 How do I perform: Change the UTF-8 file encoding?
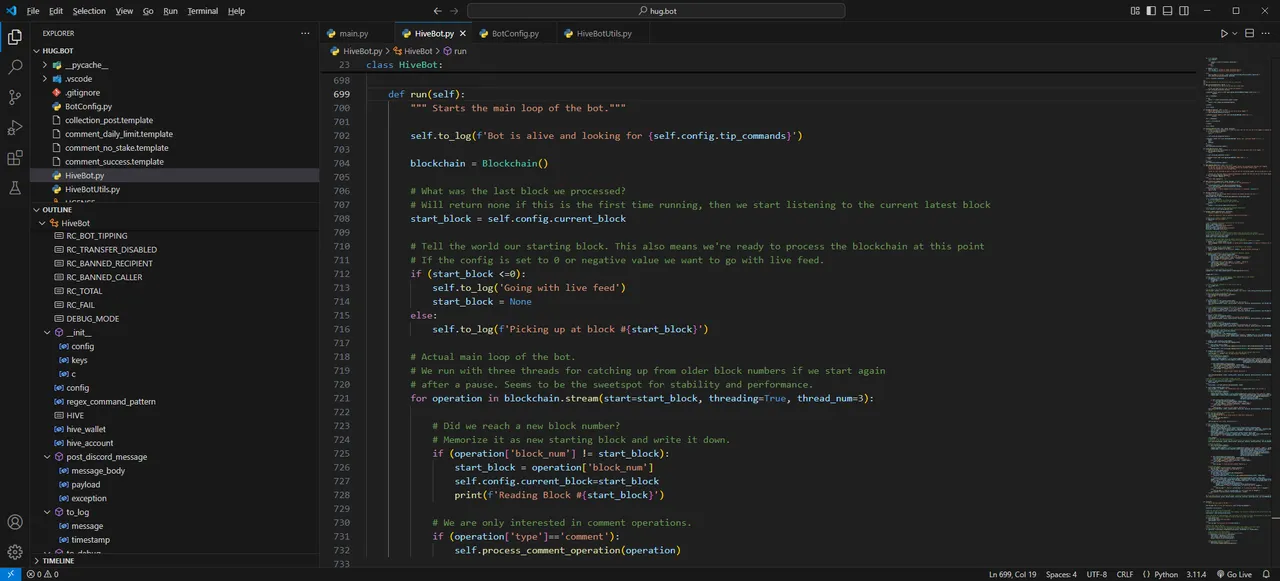(x=1096, y=574)
